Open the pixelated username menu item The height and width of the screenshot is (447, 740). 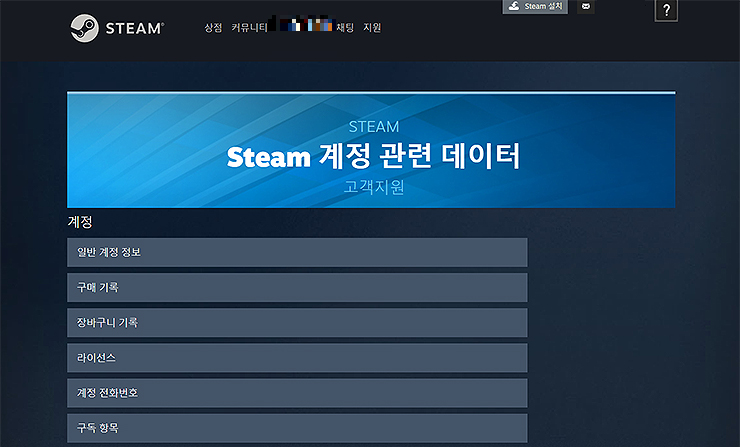pyautogui.click(x=302, y=24)
